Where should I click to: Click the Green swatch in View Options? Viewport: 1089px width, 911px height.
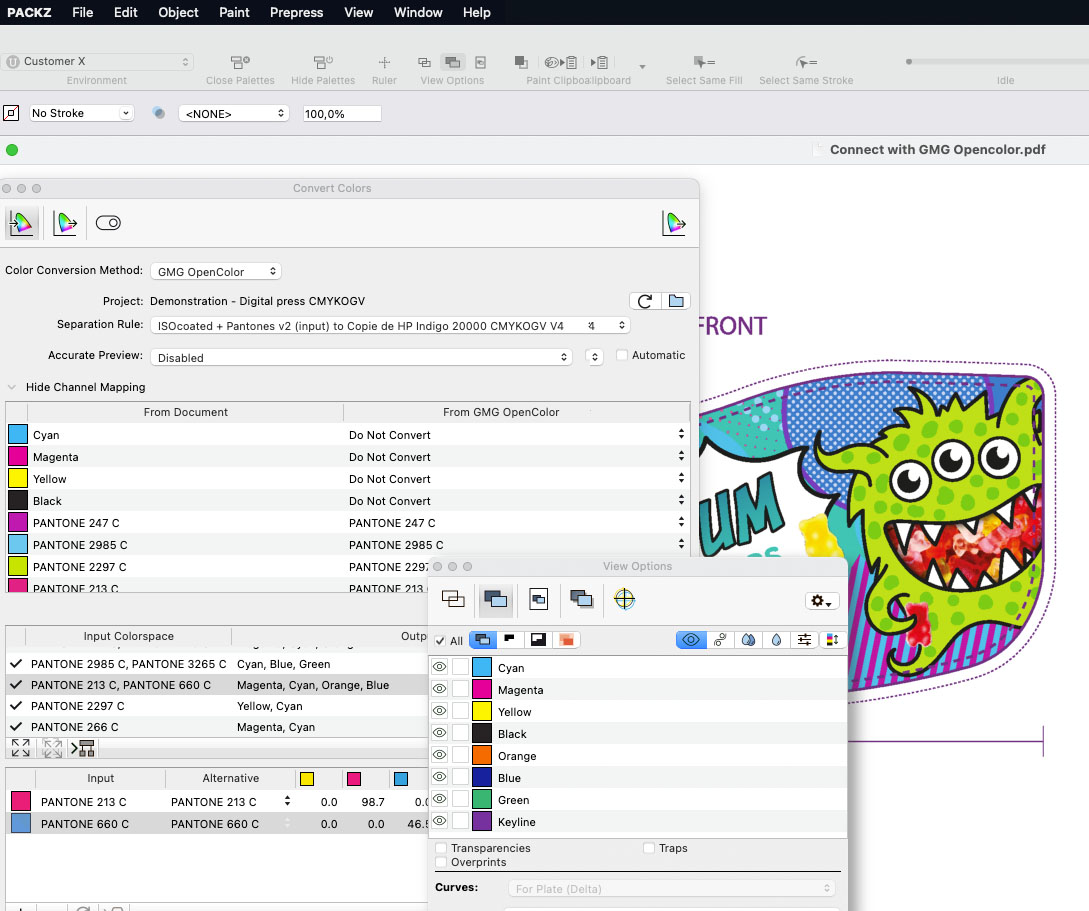point(482,799)
